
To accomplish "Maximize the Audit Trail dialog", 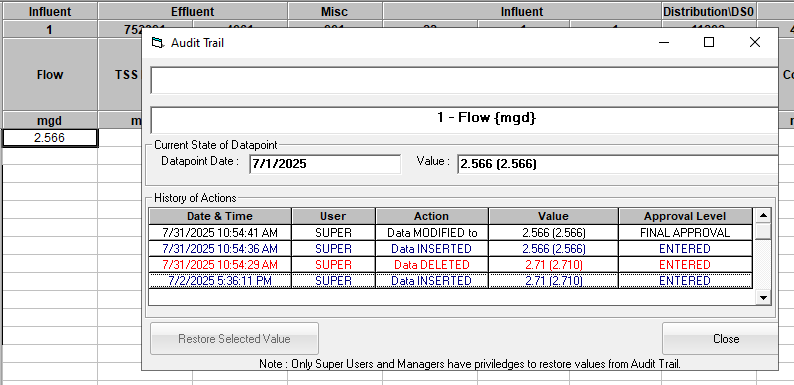I will point(709,43).
